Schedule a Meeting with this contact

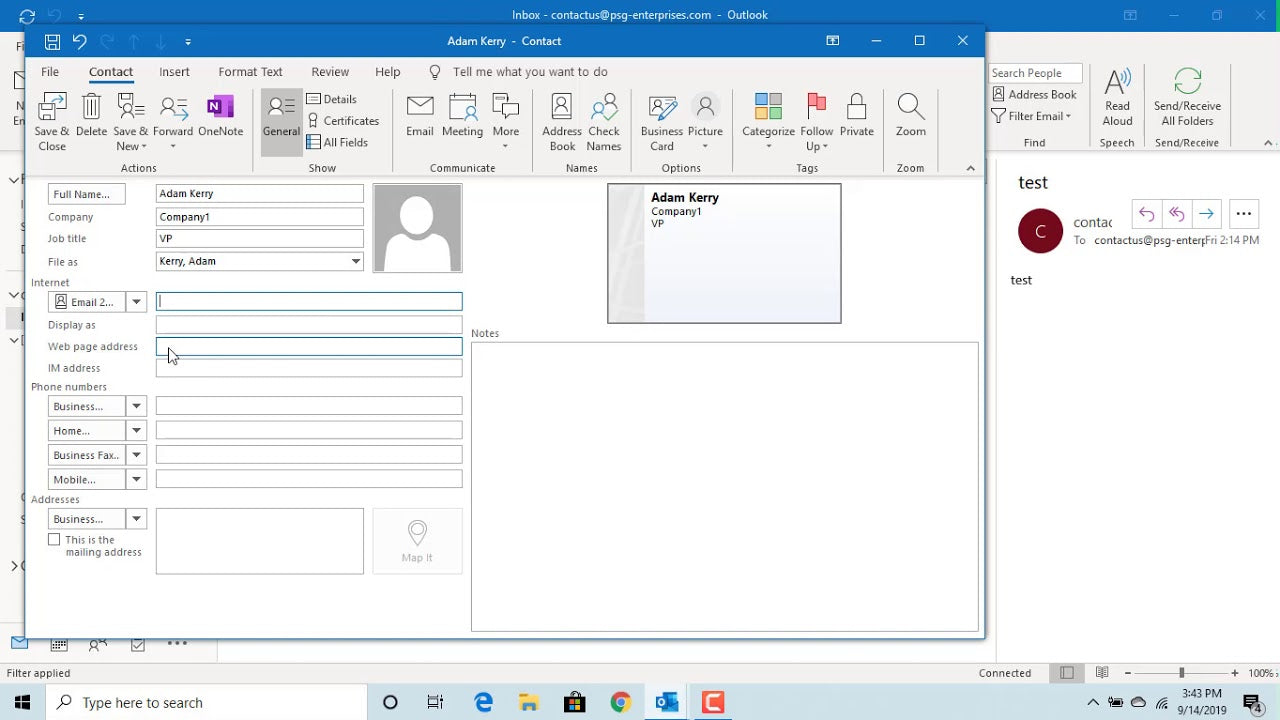point(462,120)
